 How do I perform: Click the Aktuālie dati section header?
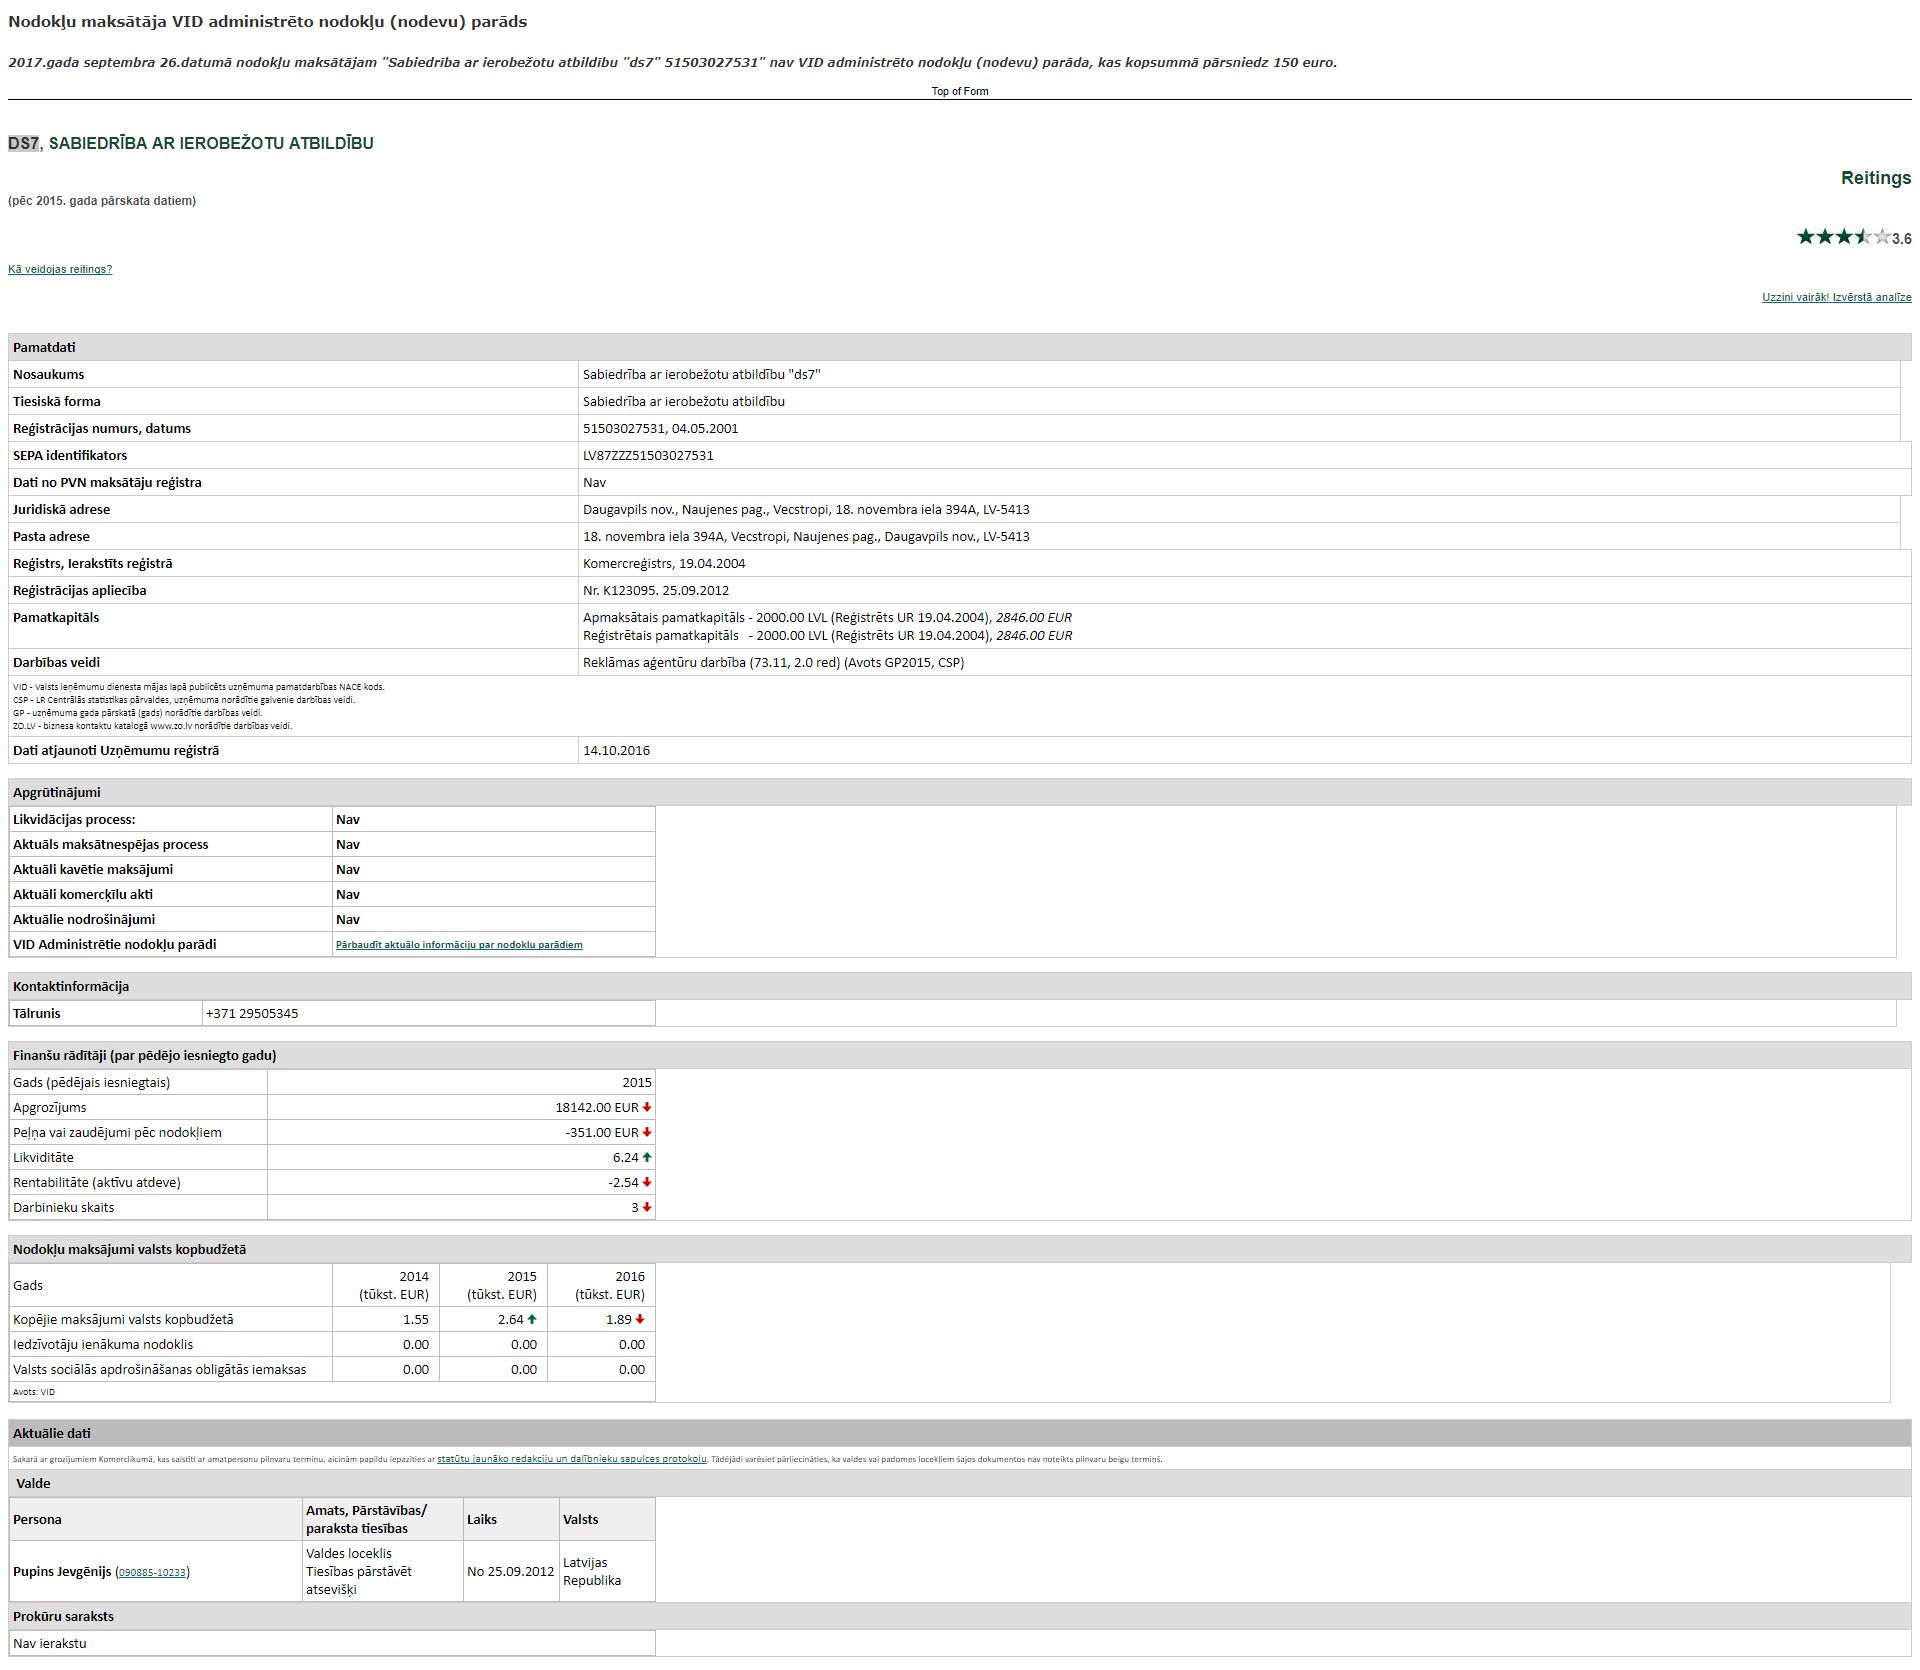52,1433
